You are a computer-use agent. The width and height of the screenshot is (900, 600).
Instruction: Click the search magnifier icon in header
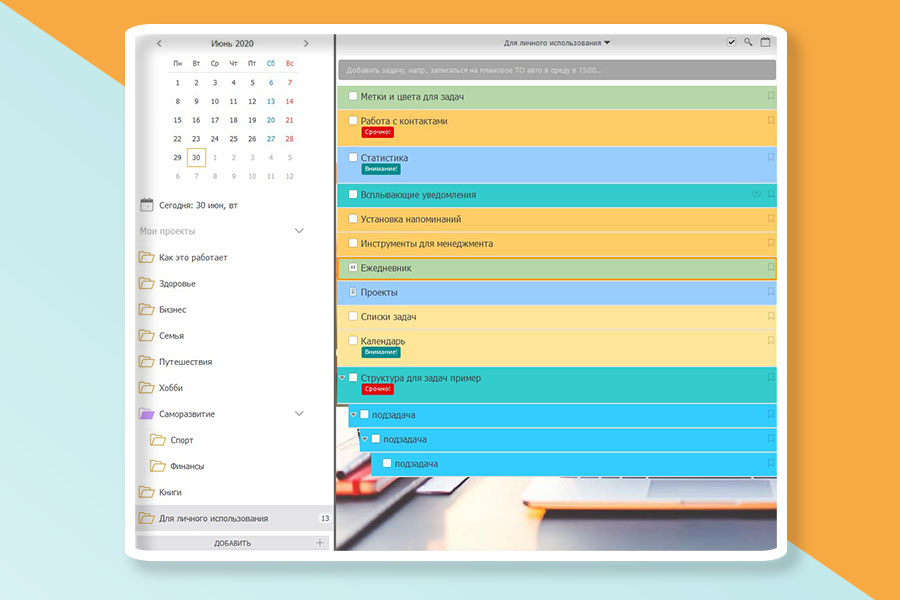coord(748,43)
